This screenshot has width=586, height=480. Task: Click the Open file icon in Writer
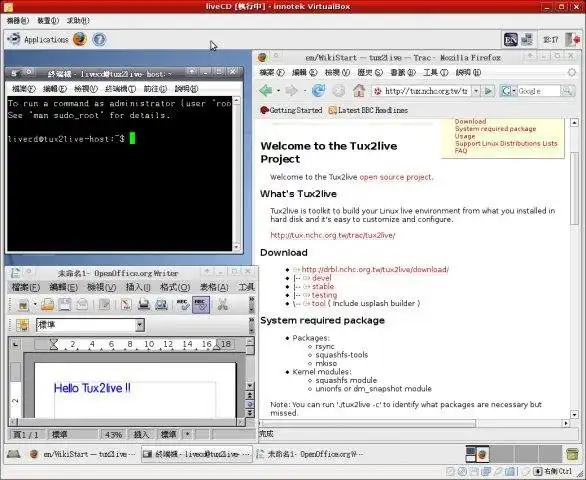(x=47, y=305)
